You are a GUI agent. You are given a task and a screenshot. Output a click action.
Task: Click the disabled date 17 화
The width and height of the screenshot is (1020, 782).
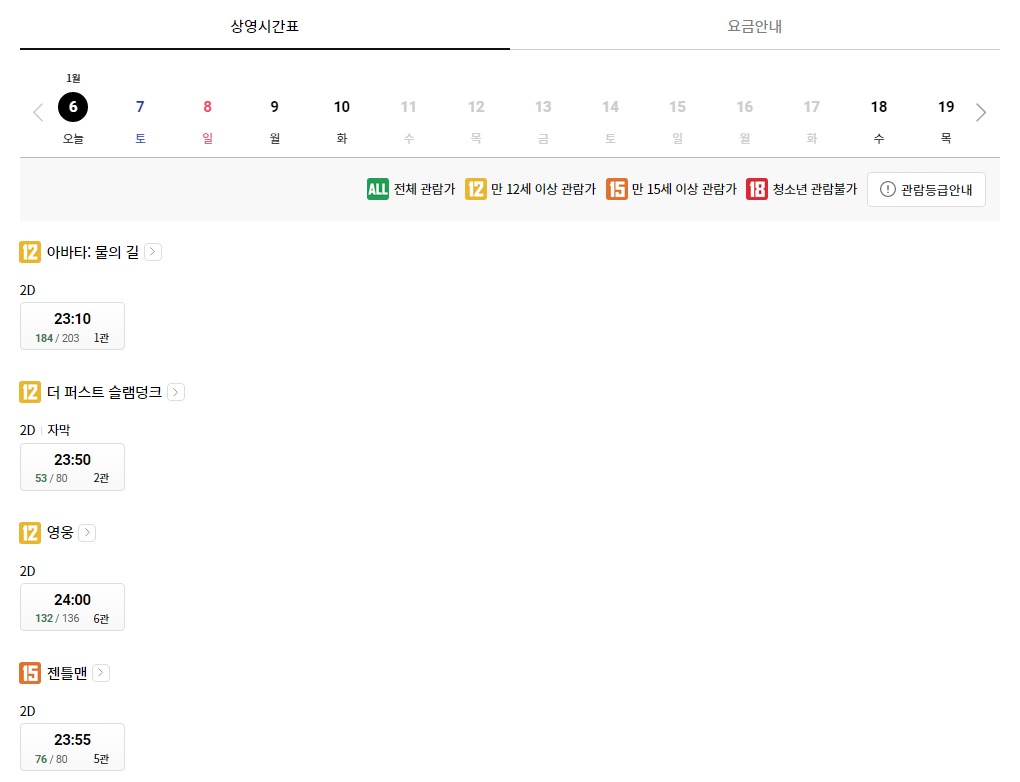pyautogui.click(x=811, y=120)
